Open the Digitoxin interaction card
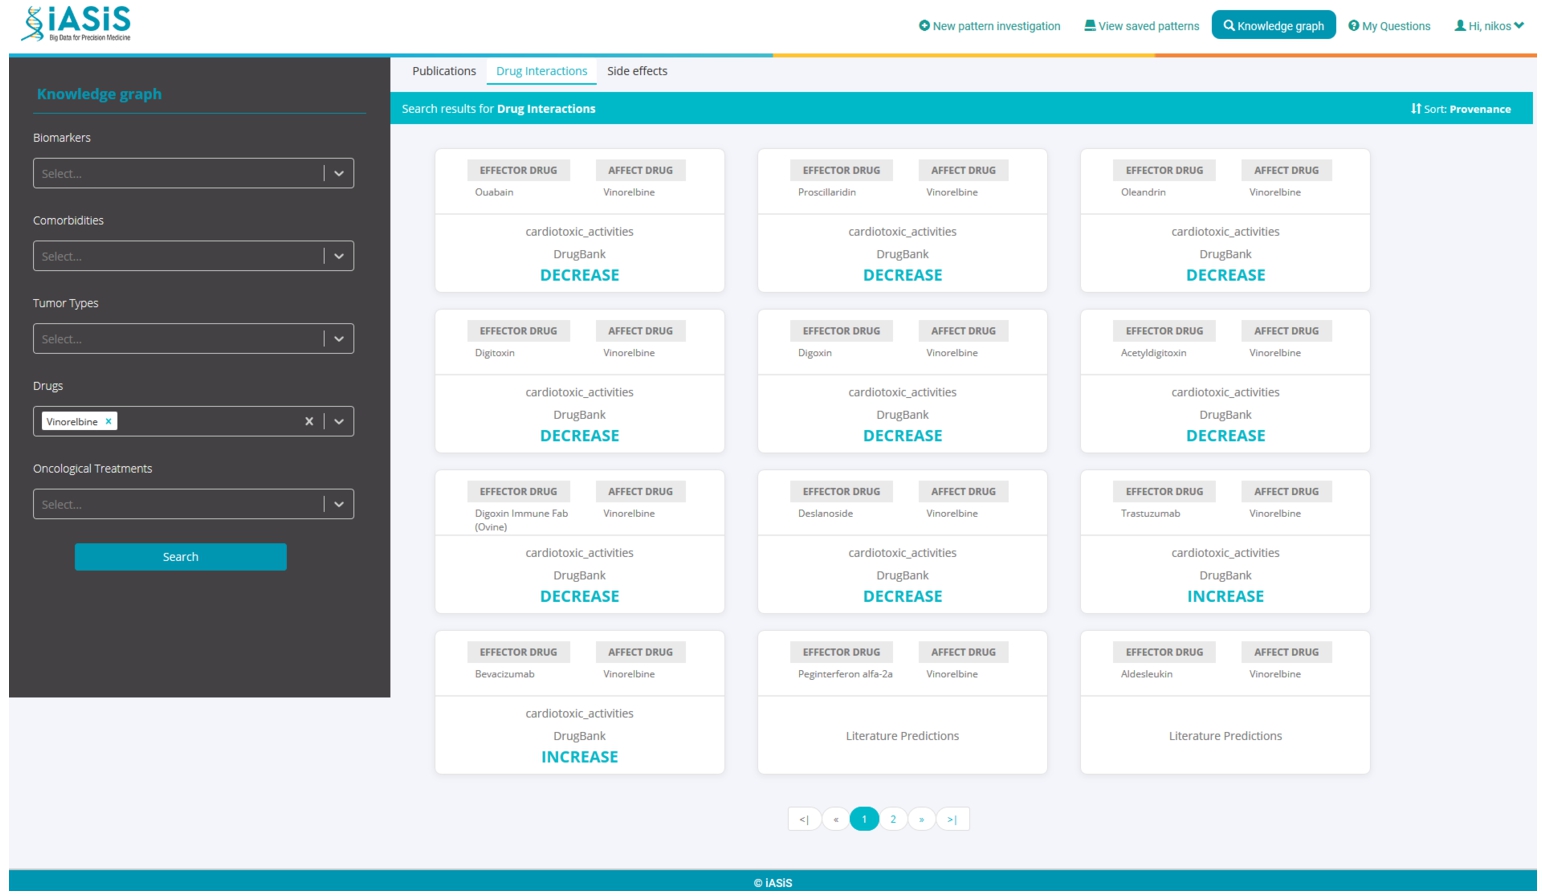This screenshot has width=1542, height=896. 580,381
